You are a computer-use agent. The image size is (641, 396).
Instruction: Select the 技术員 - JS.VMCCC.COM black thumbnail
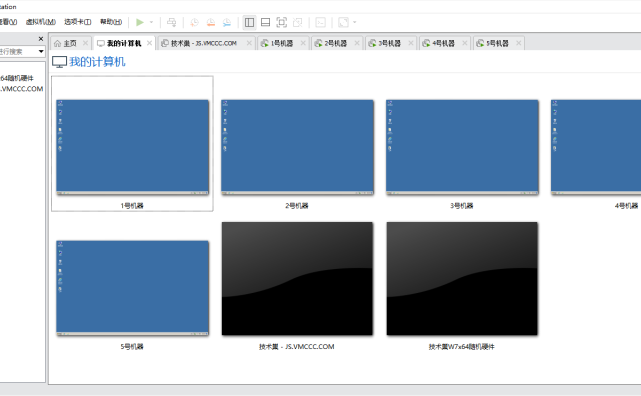(x=297, y=279)
